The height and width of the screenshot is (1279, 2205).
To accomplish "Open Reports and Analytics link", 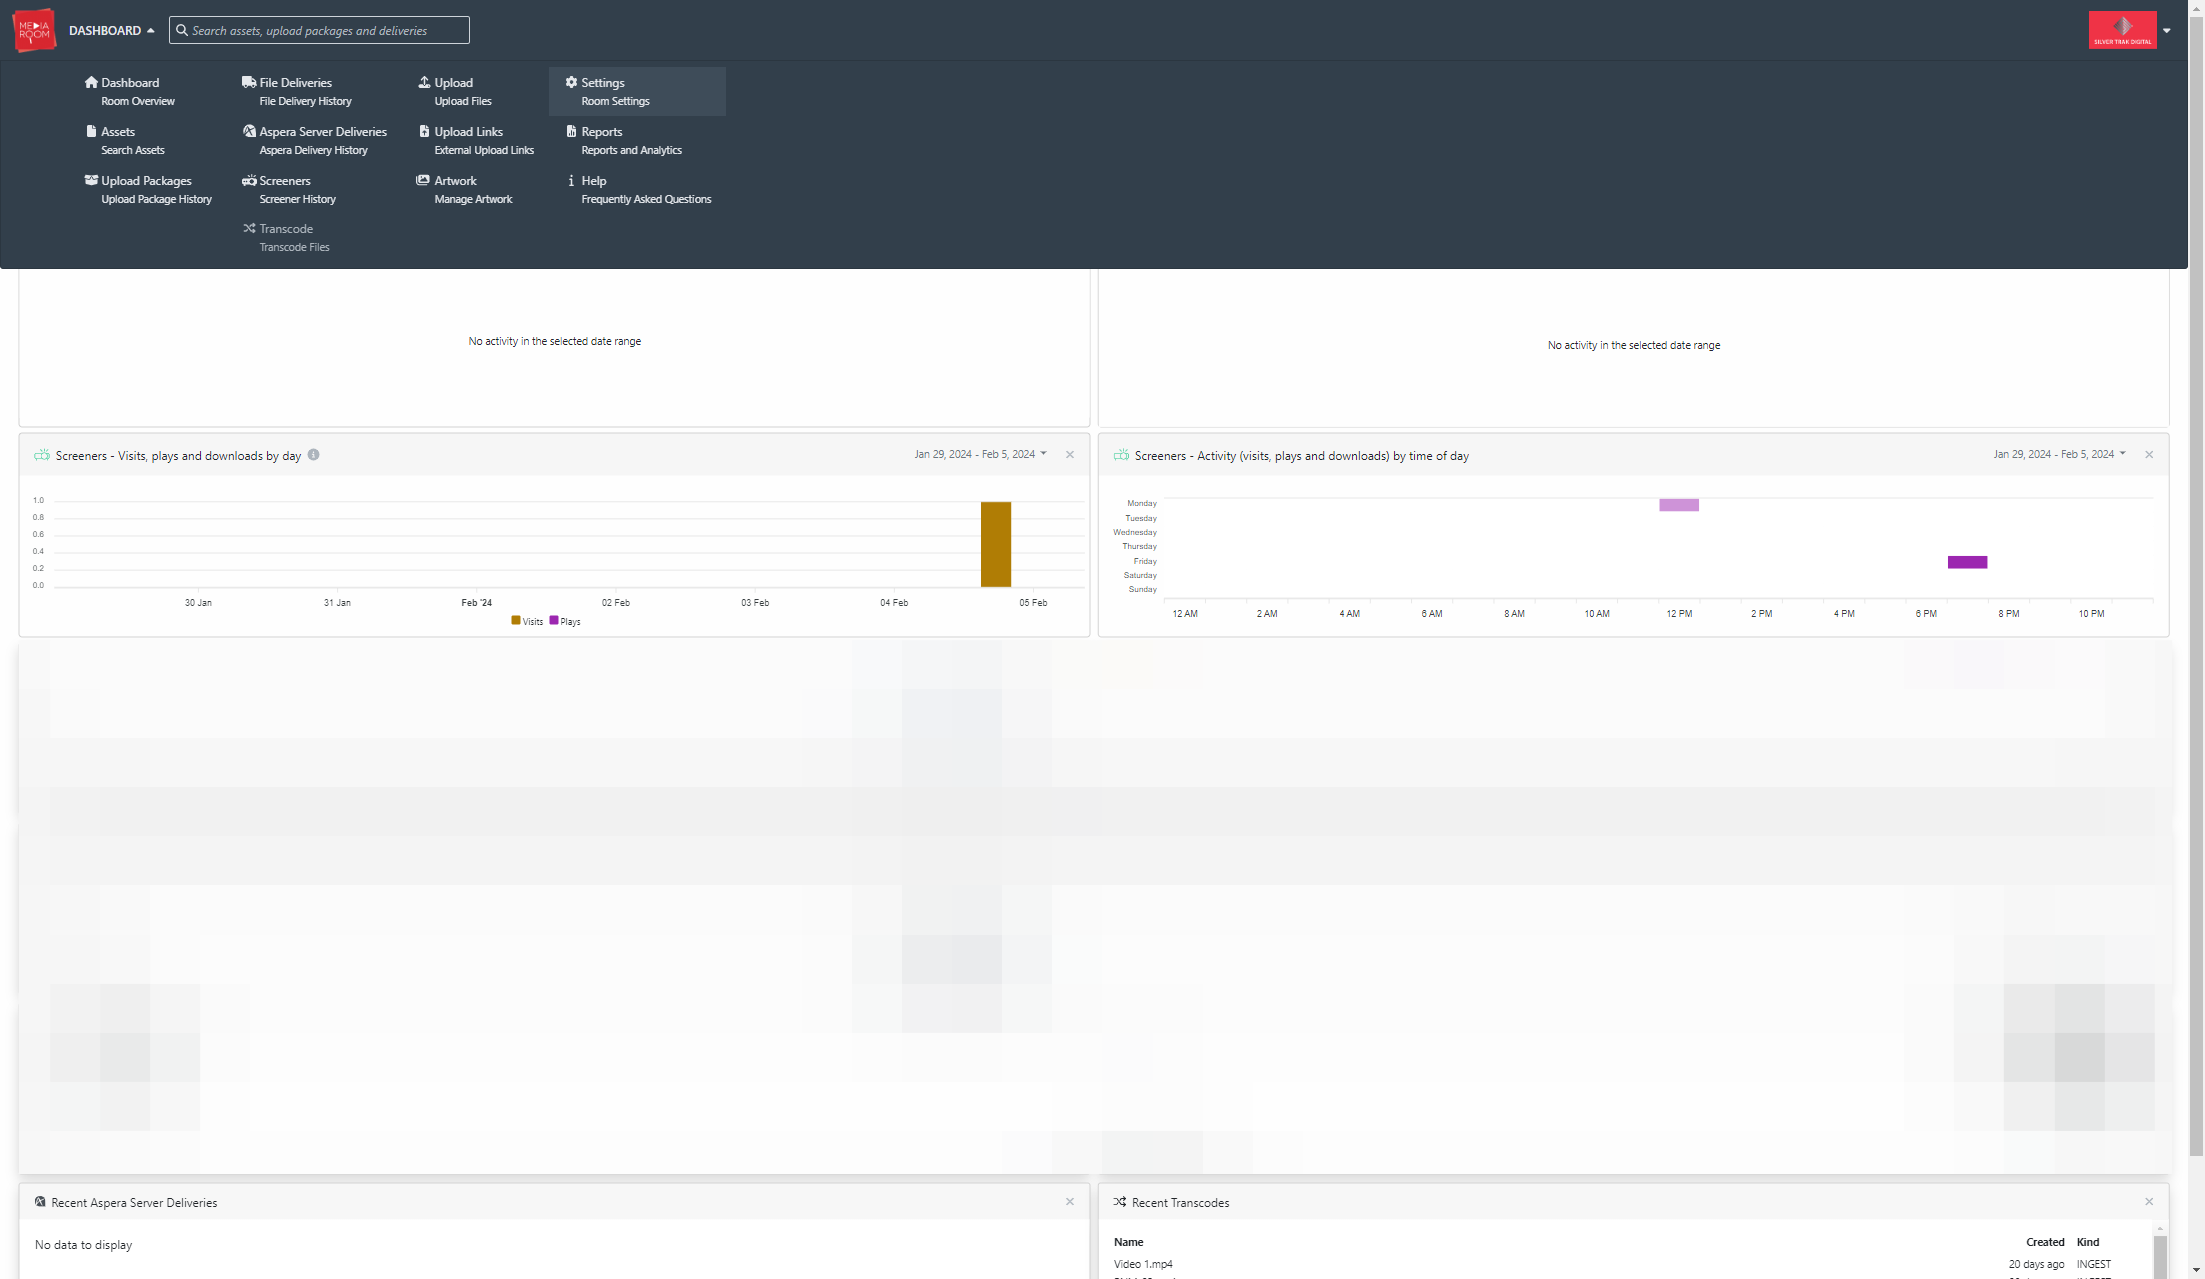I will click(631, 150).
